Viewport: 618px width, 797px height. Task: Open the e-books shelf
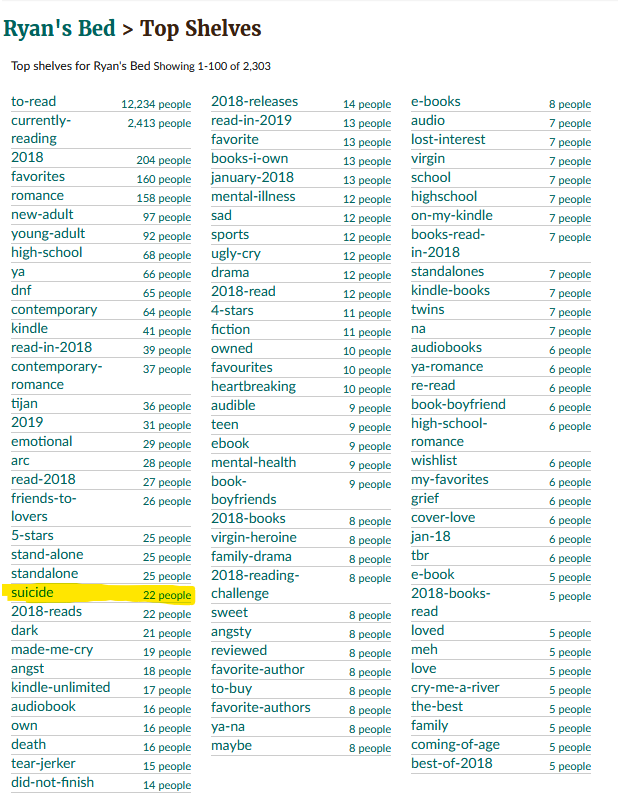tap(436, 102)
